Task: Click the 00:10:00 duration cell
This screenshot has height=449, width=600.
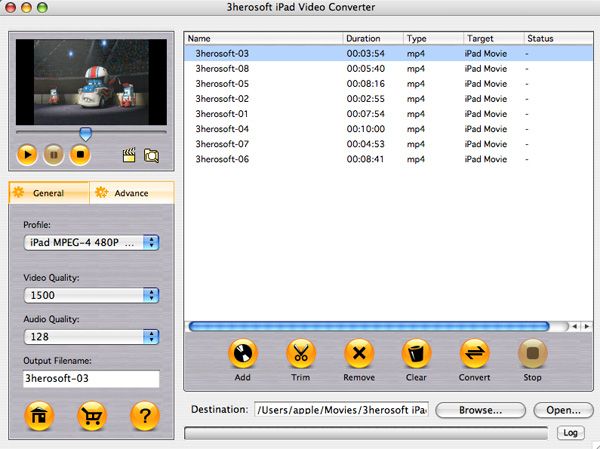Action: (x=366, y=129)
